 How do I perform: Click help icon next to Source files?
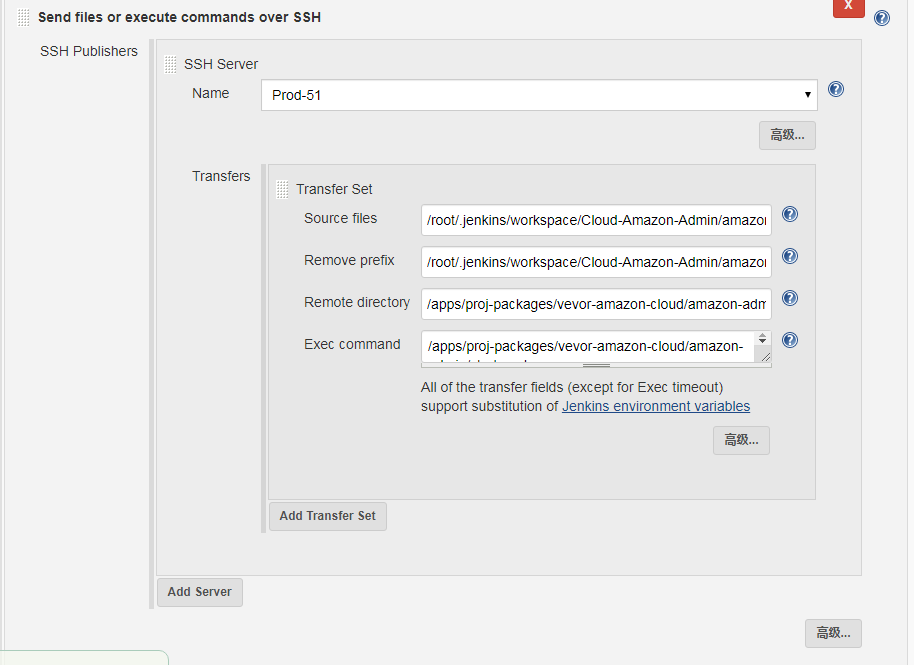[790, 214]
